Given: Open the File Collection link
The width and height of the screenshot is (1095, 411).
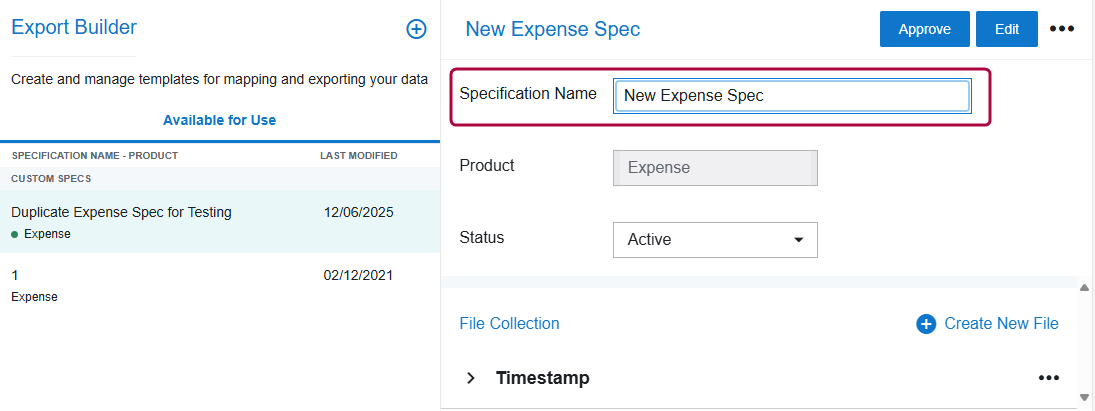Looking at the screenshot, I should pos(509,324).
